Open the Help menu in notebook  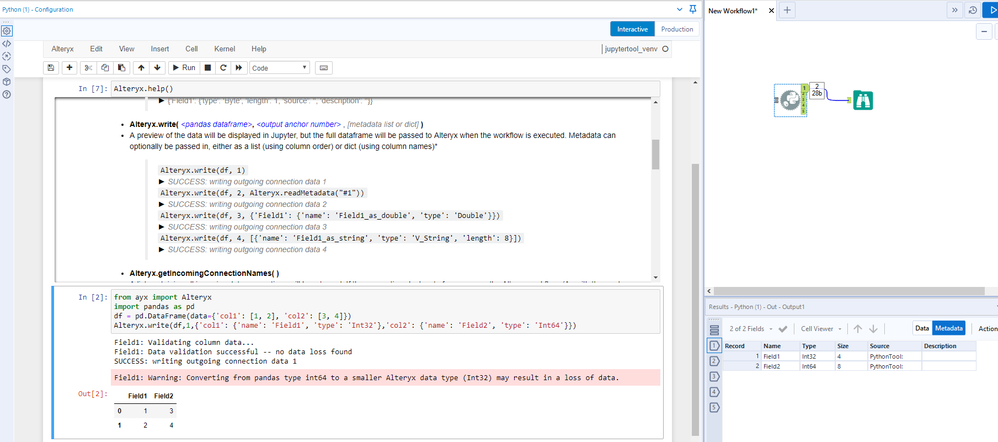click(259, 49)
